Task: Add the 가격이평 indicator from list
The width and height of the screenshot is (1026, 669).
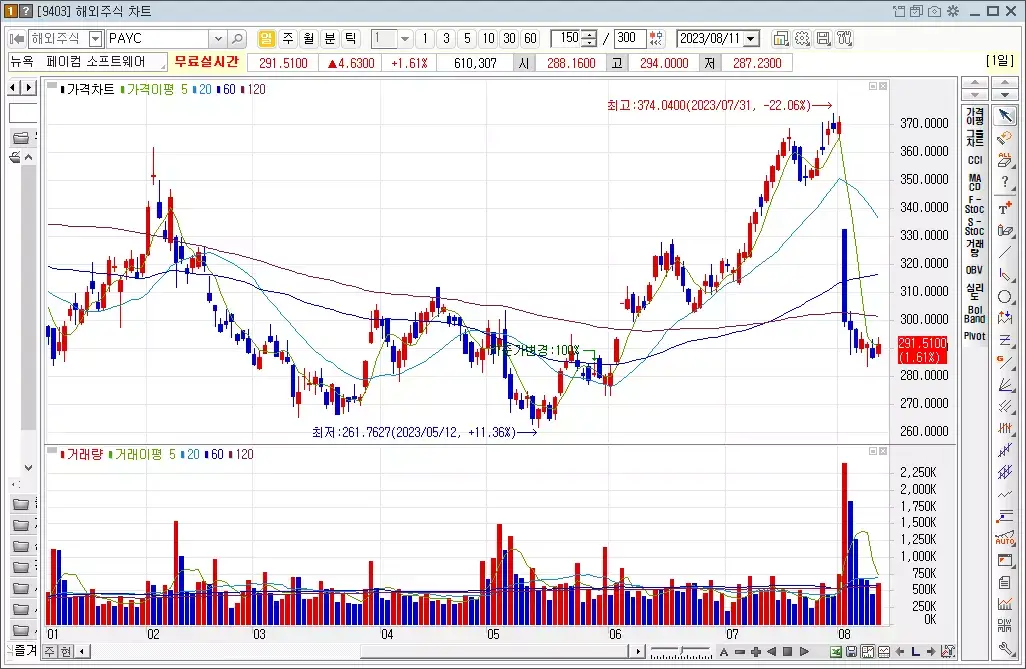Action: click(974, 117)
